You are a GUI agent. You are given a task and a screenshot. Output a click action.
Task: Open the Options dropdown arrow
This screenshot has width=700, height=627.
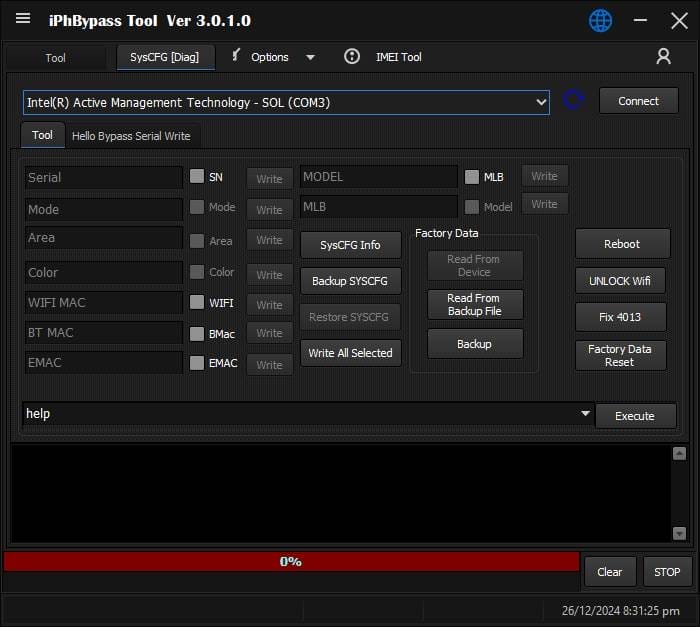pyautogui.click(x=310, y=57)
